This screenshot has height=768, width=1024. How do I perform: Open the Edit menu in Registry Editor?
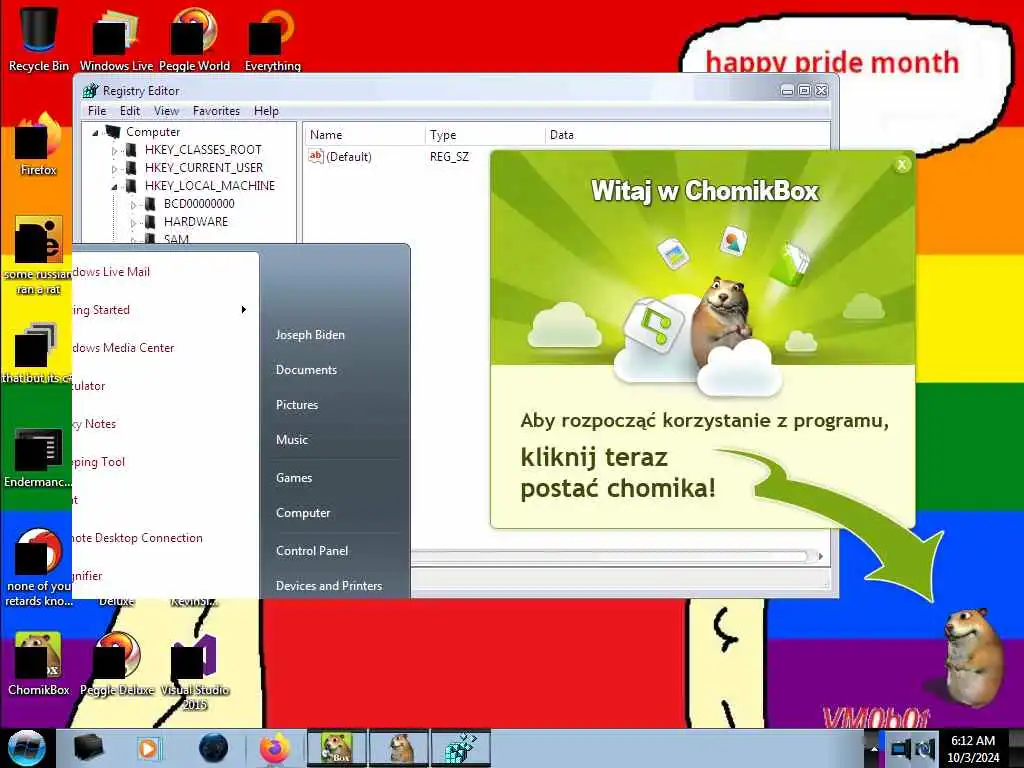pyautogui.click(x=129, y=111)
